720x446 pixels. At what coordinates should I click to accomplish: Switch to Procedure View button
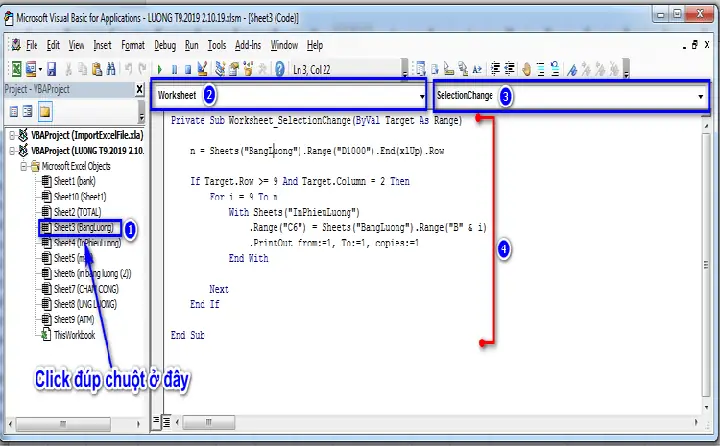[x=156, y=420]
